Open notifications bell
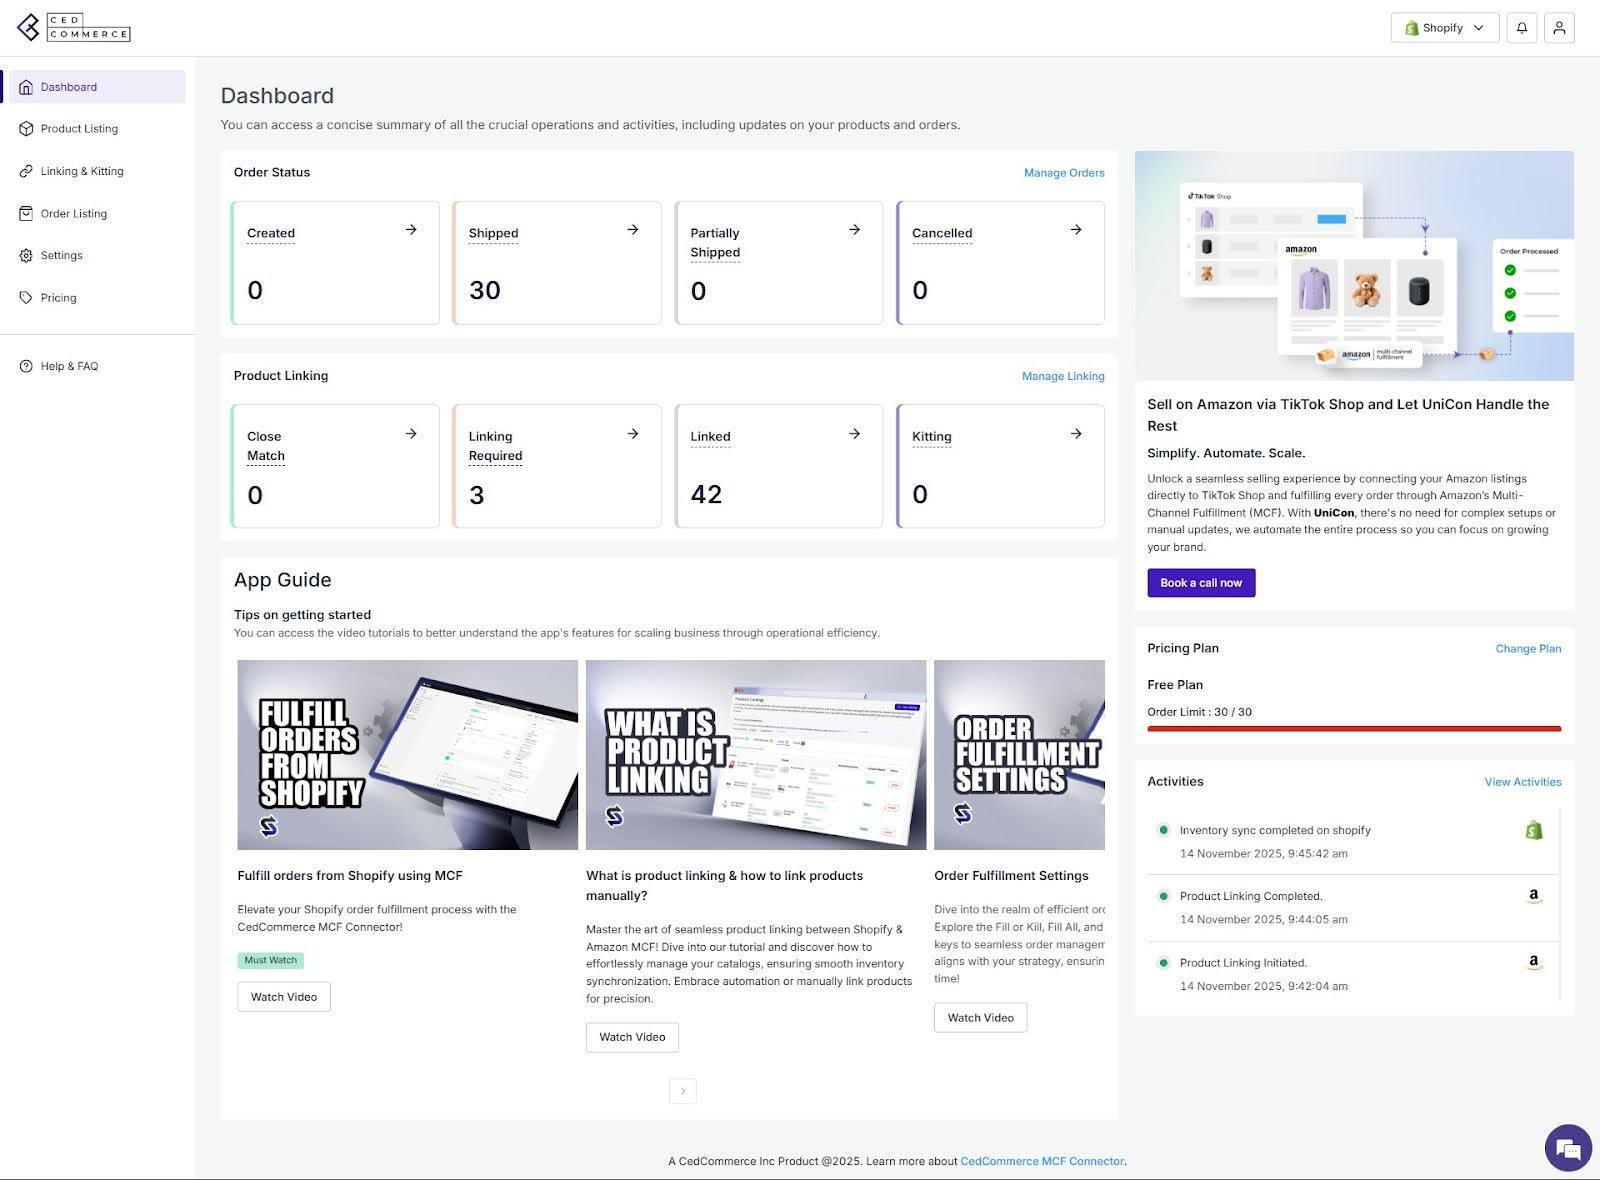Image resolution: width=1600 pixels, height=1180 pixels. coord(1521,27)
